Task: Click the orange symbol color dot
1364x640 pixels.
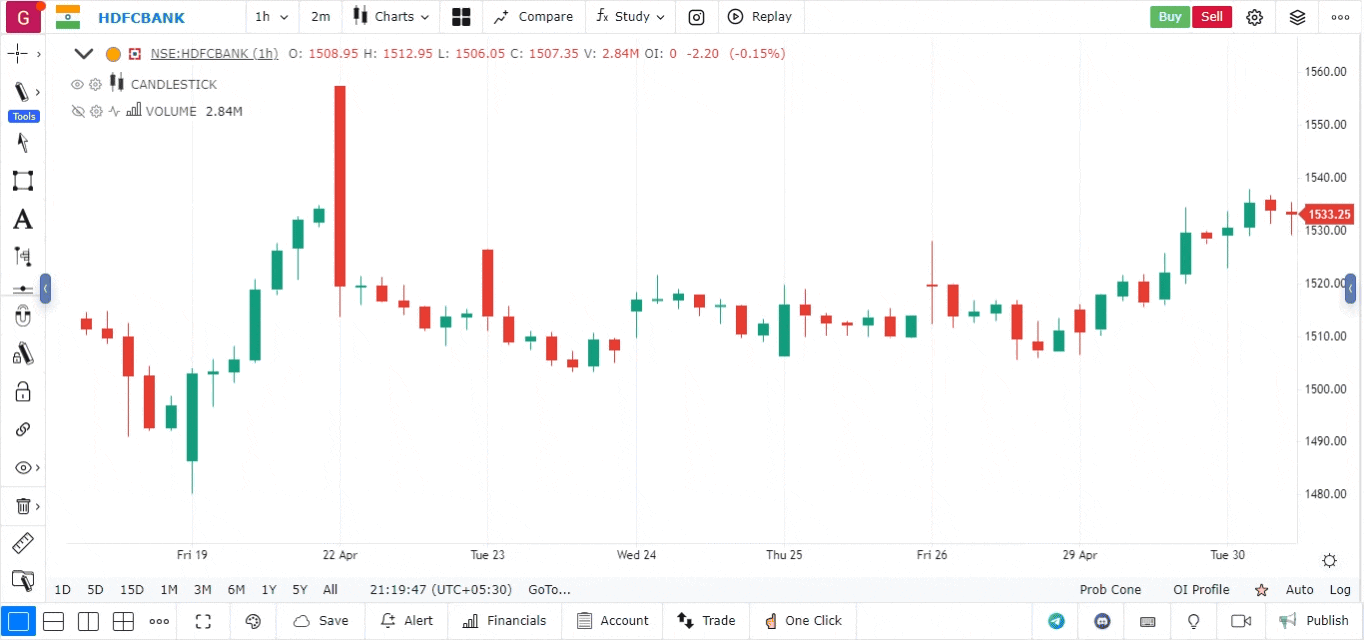Action: [113, 54]
